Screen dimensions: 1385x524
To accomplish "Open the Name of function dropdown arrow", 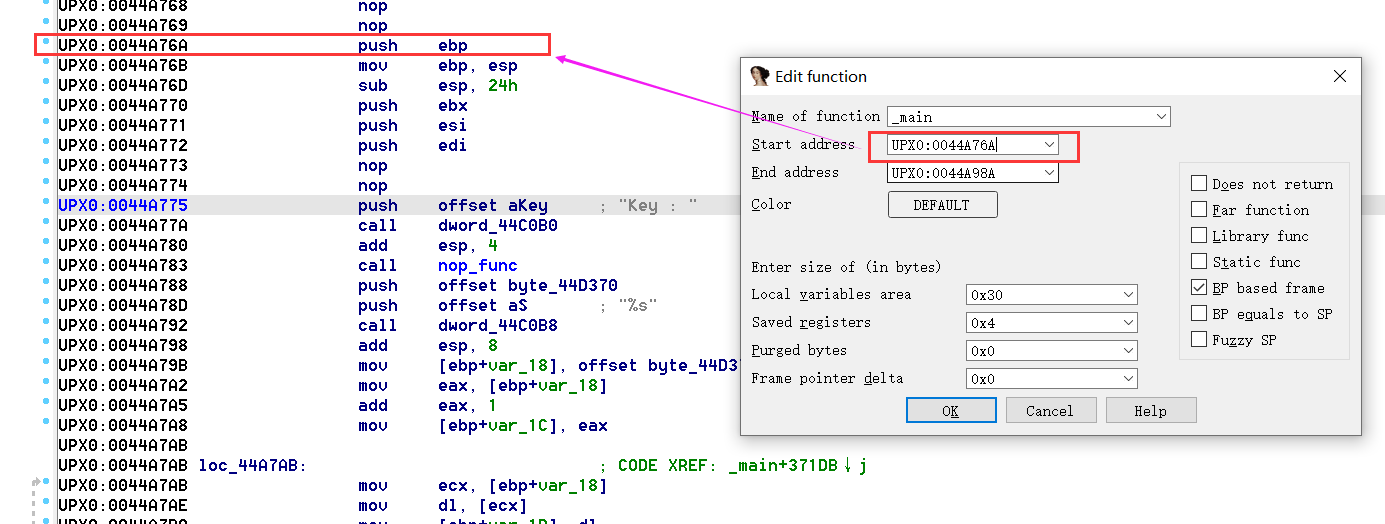I will point(1160,117).
